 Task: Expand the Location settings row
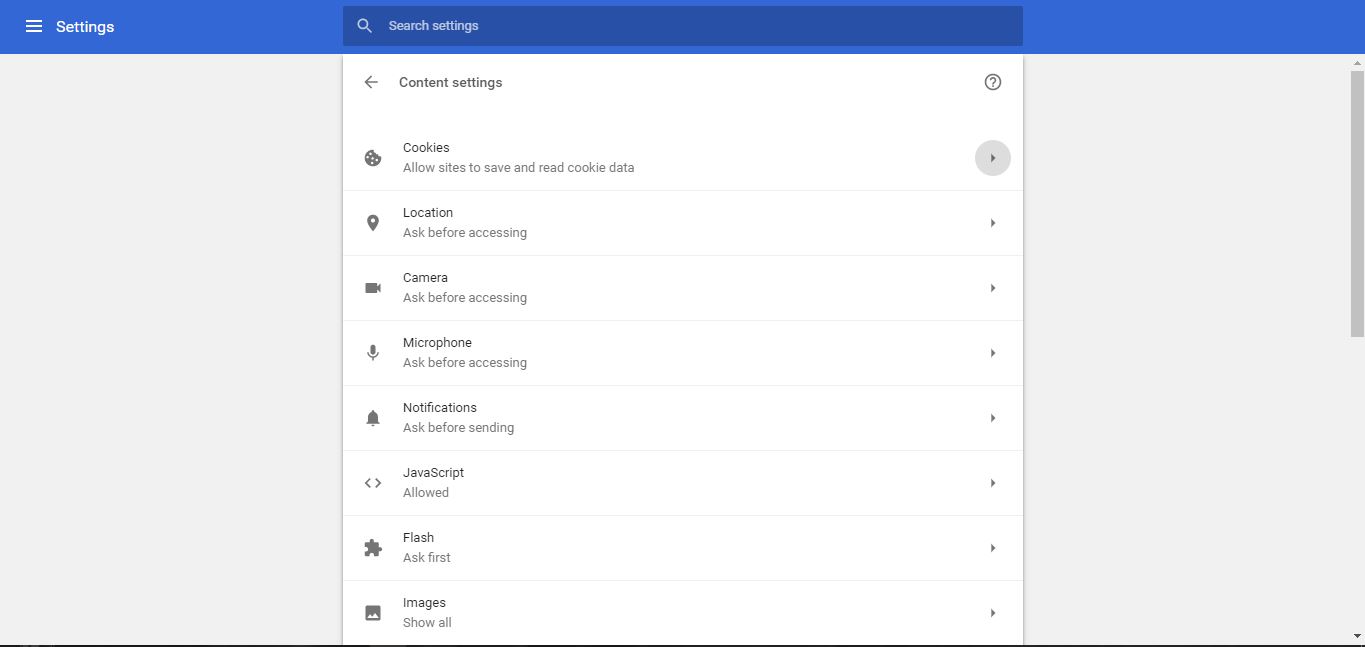[992, 222]
